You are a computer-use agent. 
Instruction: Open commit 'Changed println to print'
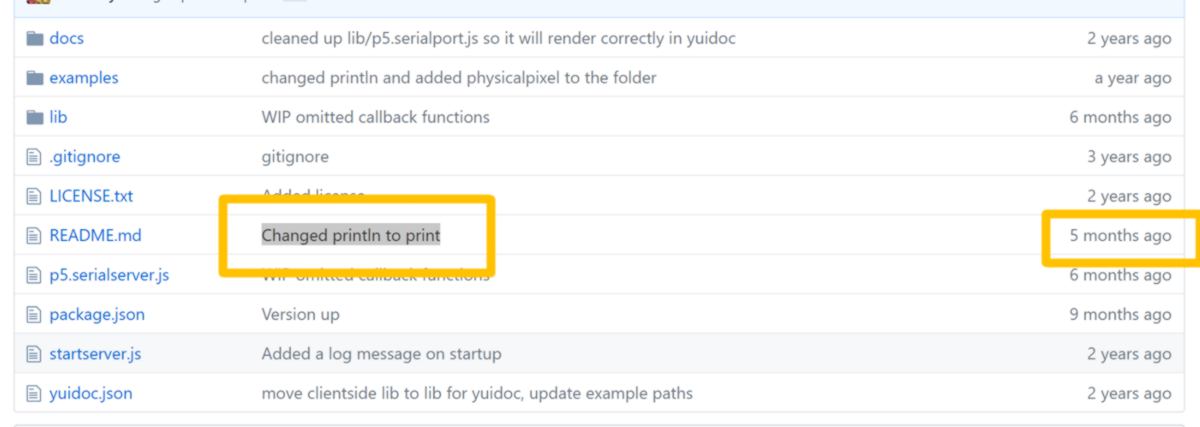(351, 236)
